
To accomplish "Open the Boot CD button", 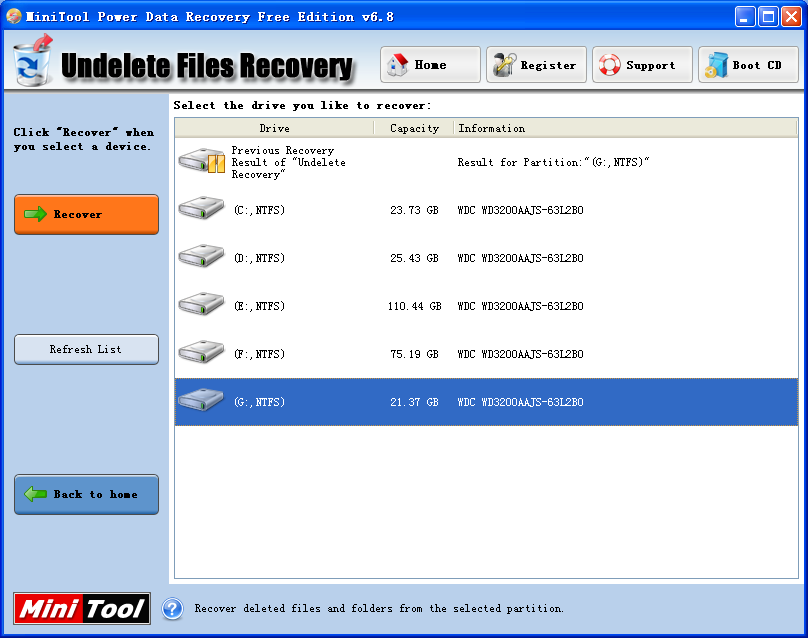I will tap(748, 64).
